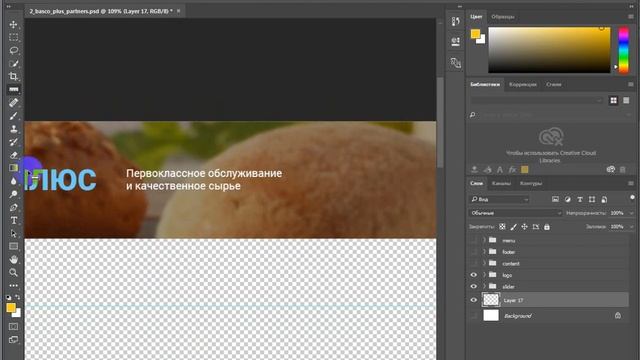Hide the logo layer group
The image size is (640, 360).
click(x=473, y=275)
